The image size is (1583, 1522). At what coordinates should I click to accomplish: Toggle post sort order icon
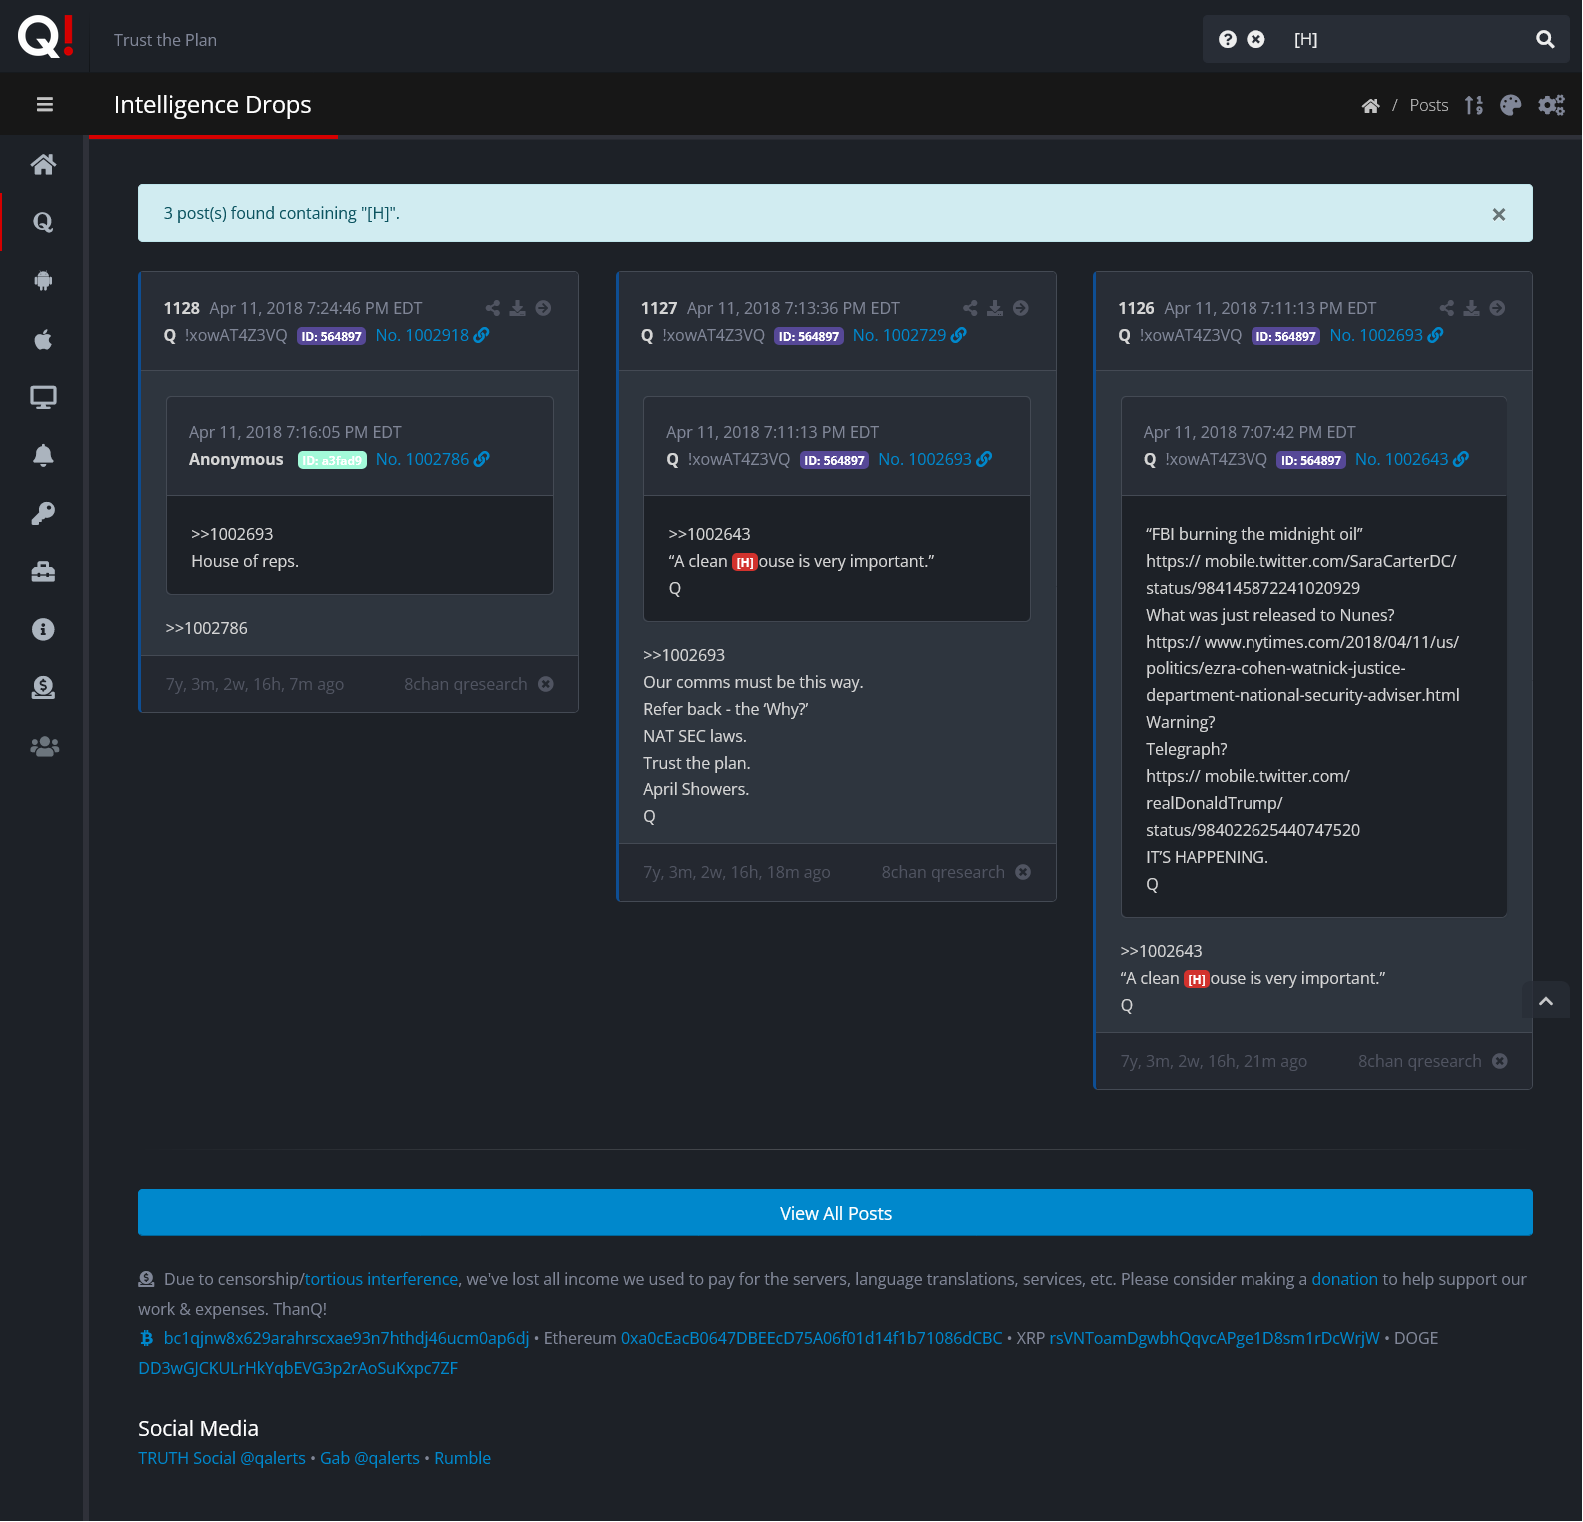[x=1474, y=105]
